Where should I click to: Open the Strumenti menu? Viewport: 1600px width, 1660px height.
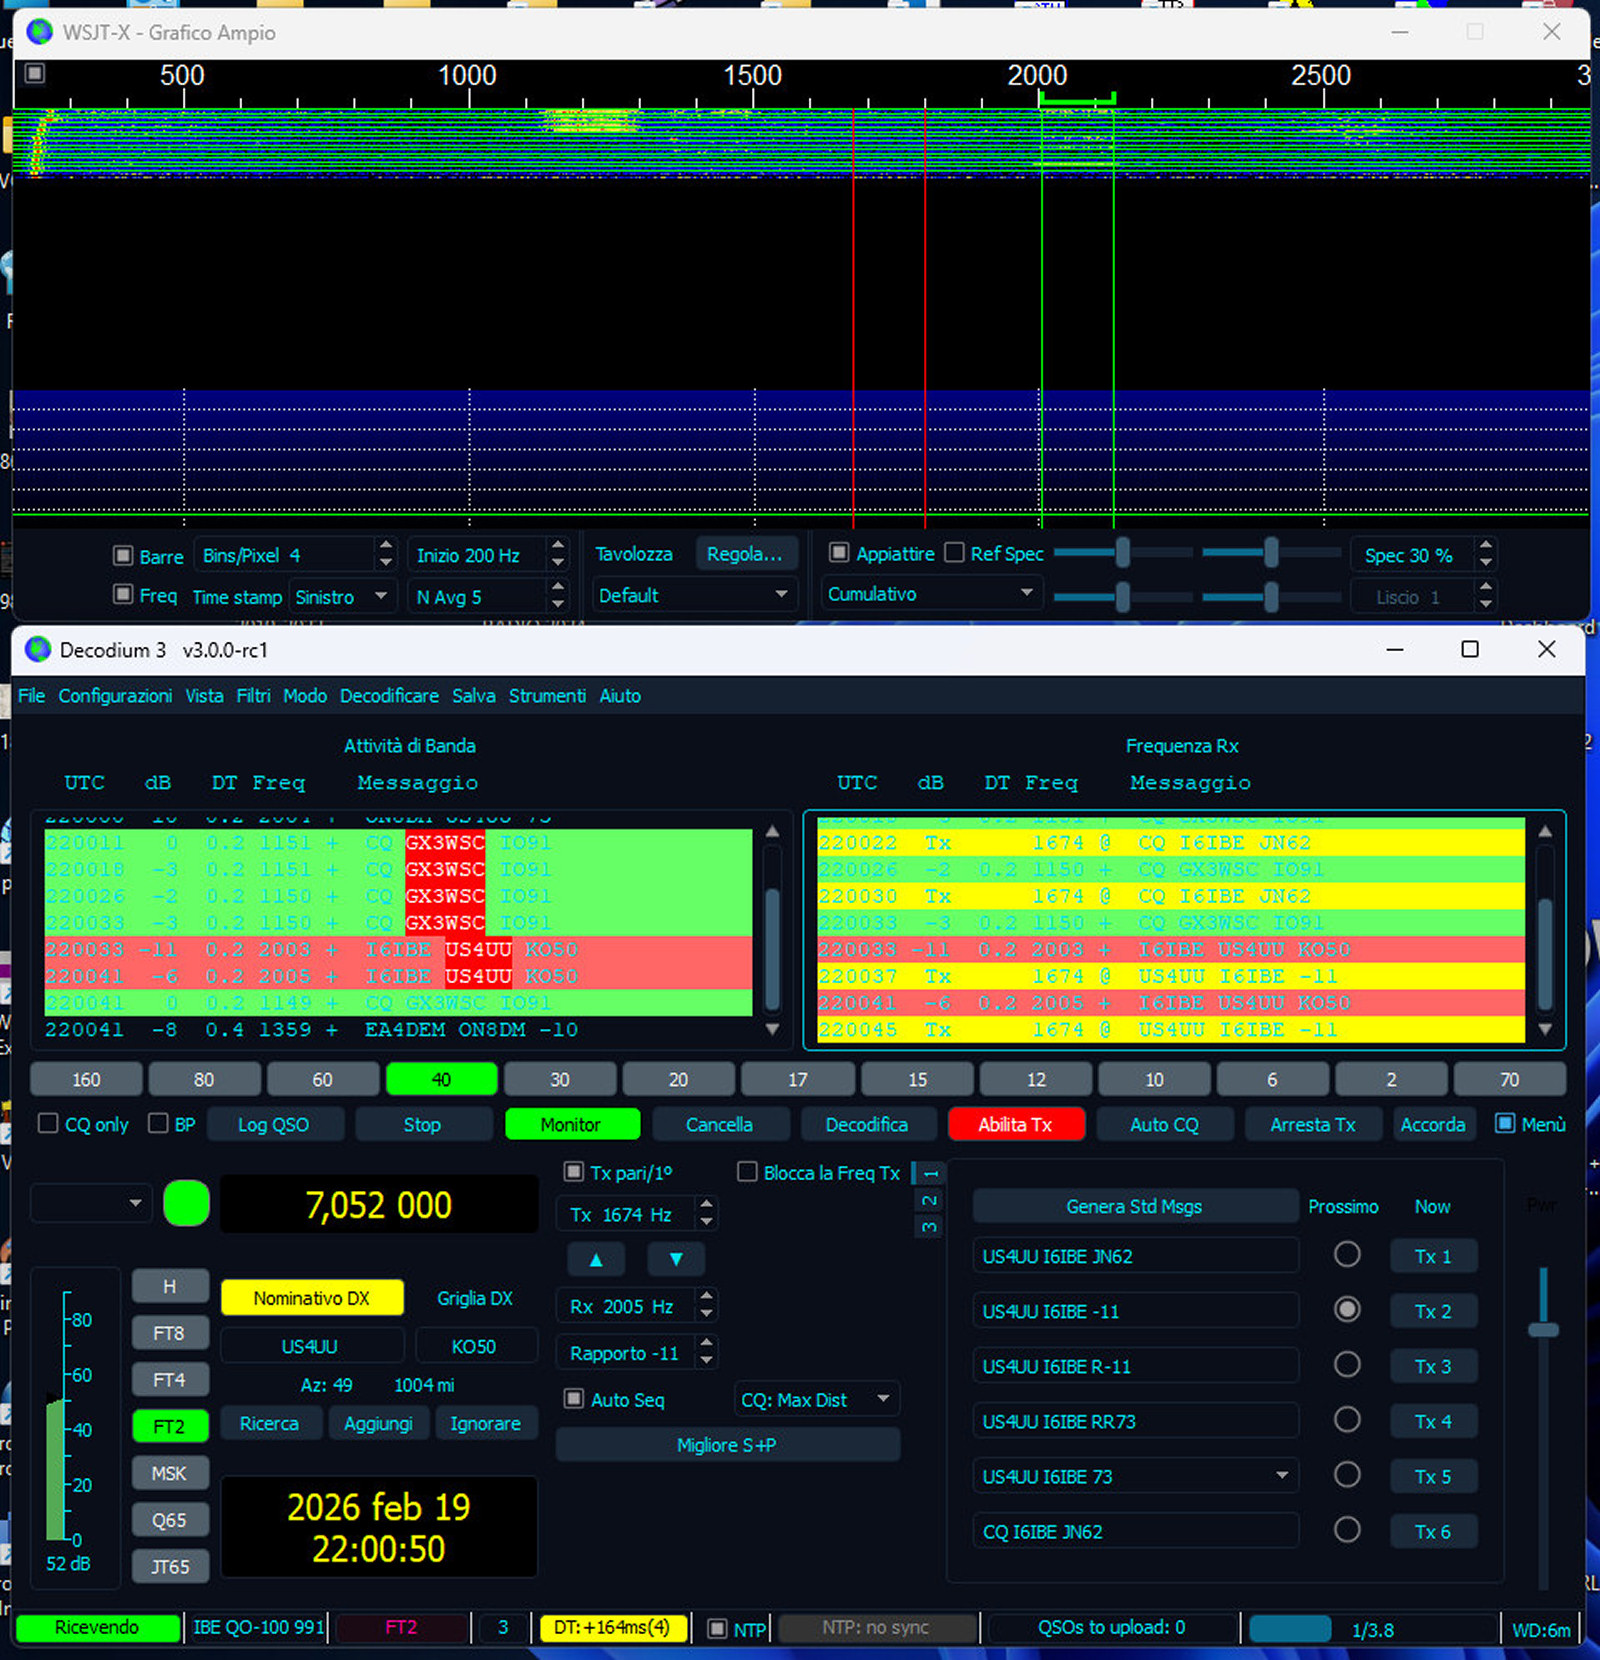click(x=547, y=696)
